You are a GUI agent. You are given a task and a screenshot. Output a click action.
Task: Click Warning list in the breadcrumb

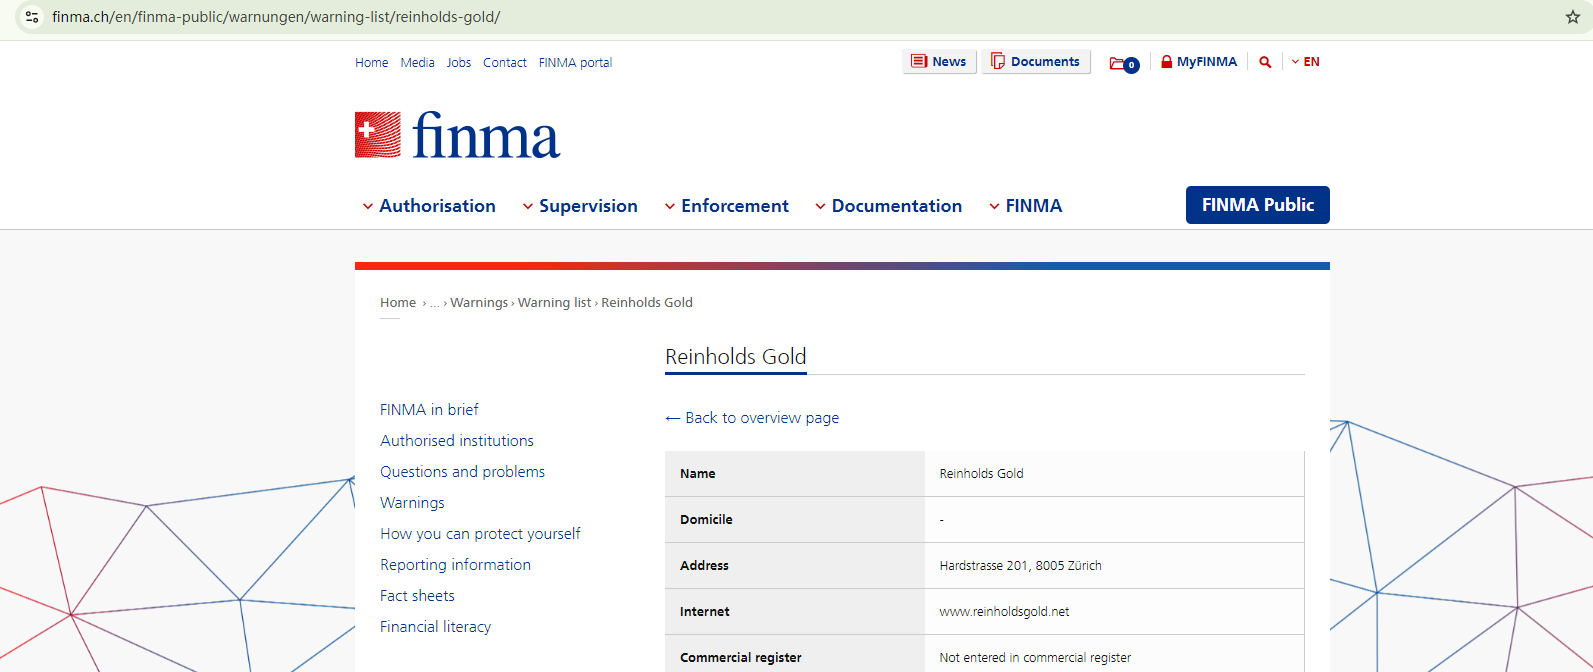tap(554, 303)
